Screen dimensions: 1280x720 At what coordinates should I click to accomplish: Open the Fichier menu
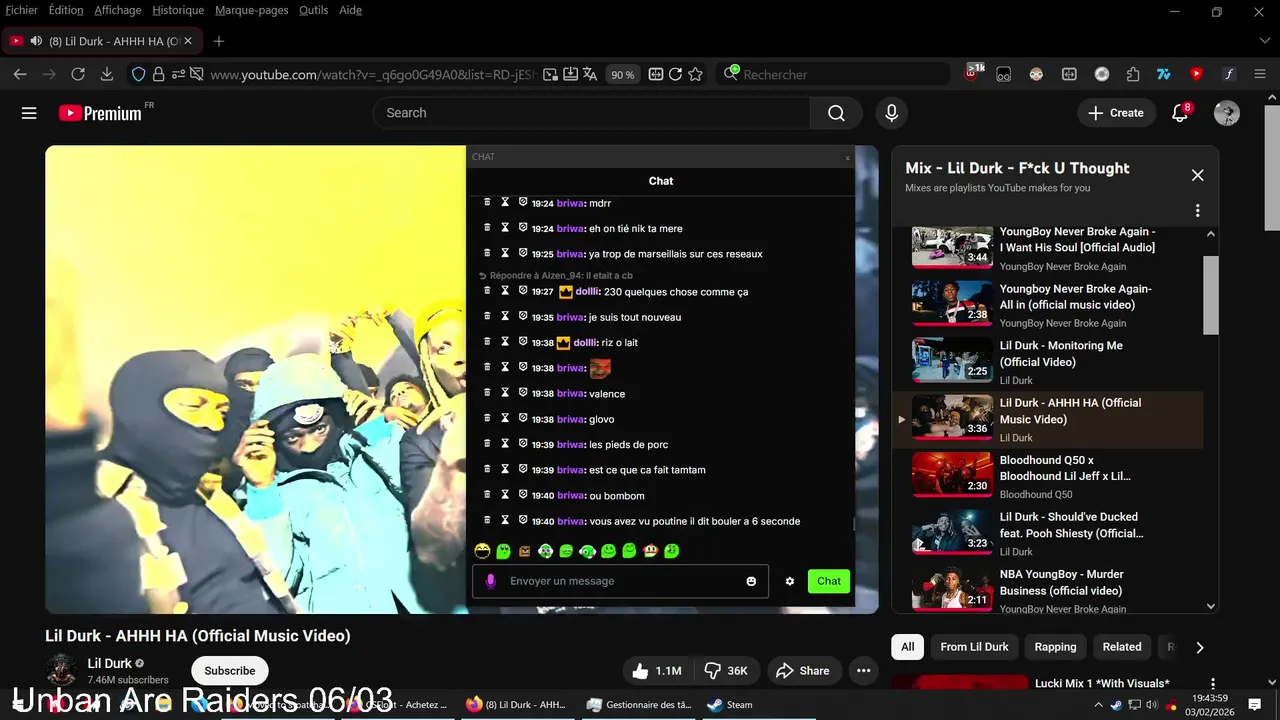[x=22, y=10]
